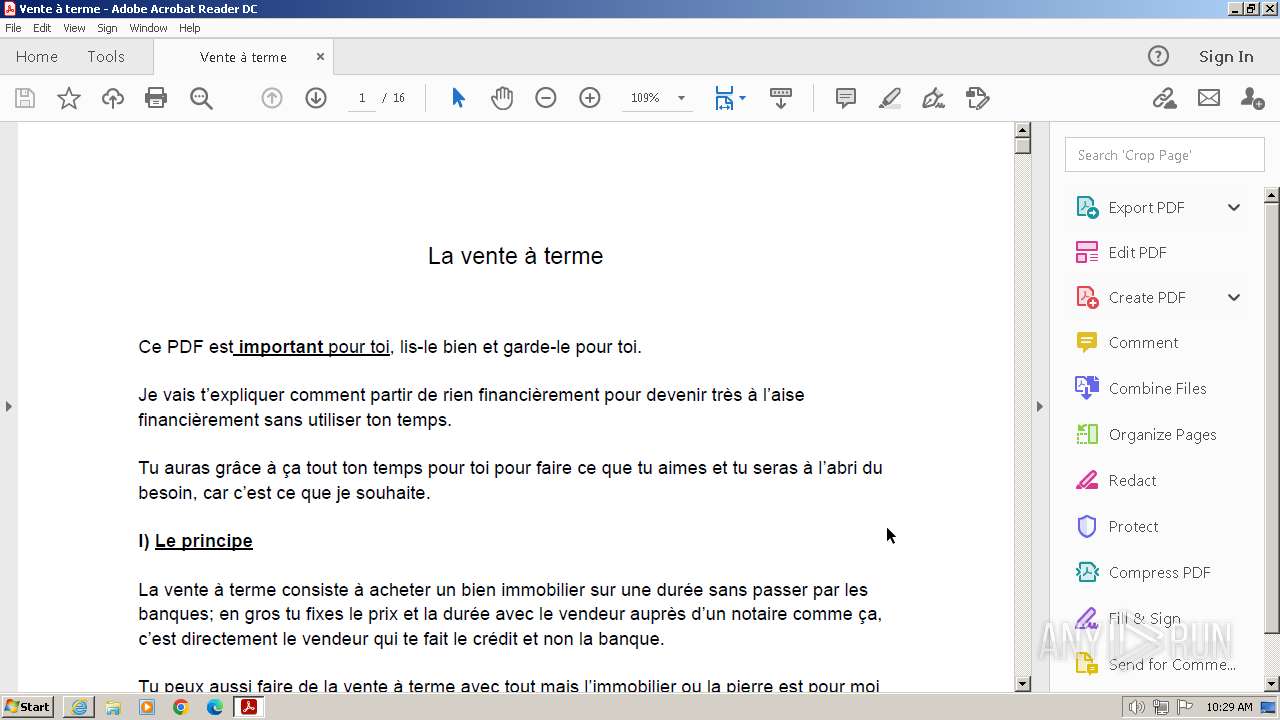Open the Comment tool in the side panel

pyautogui.click(x=1143, y=342)
